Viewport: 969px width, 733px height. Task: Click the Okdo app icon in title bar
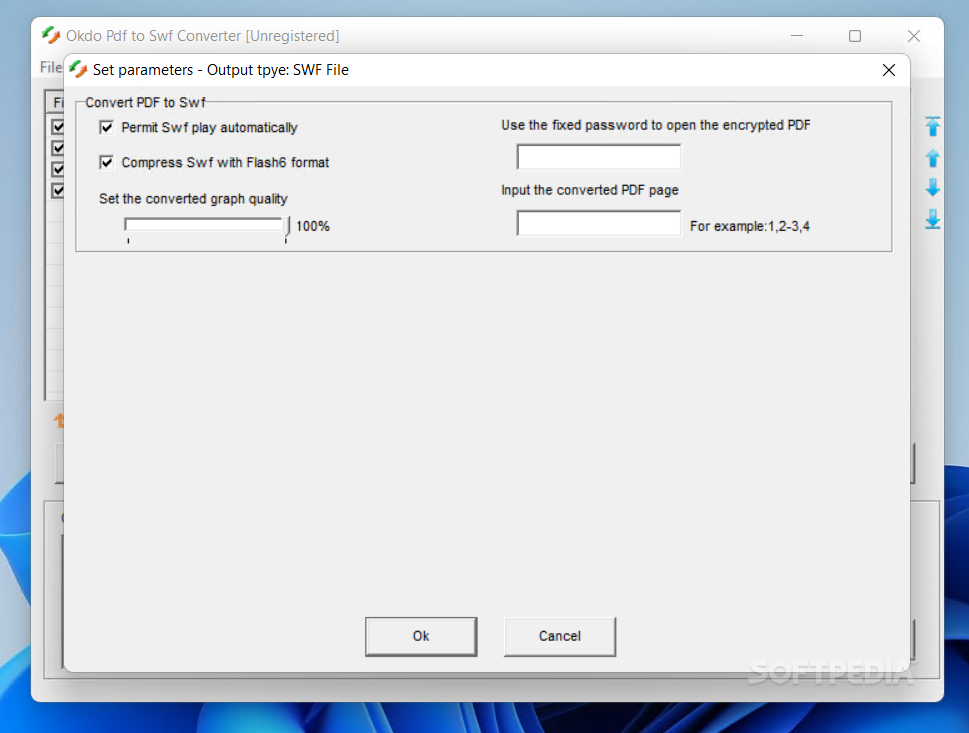click(x=51, y=35)
